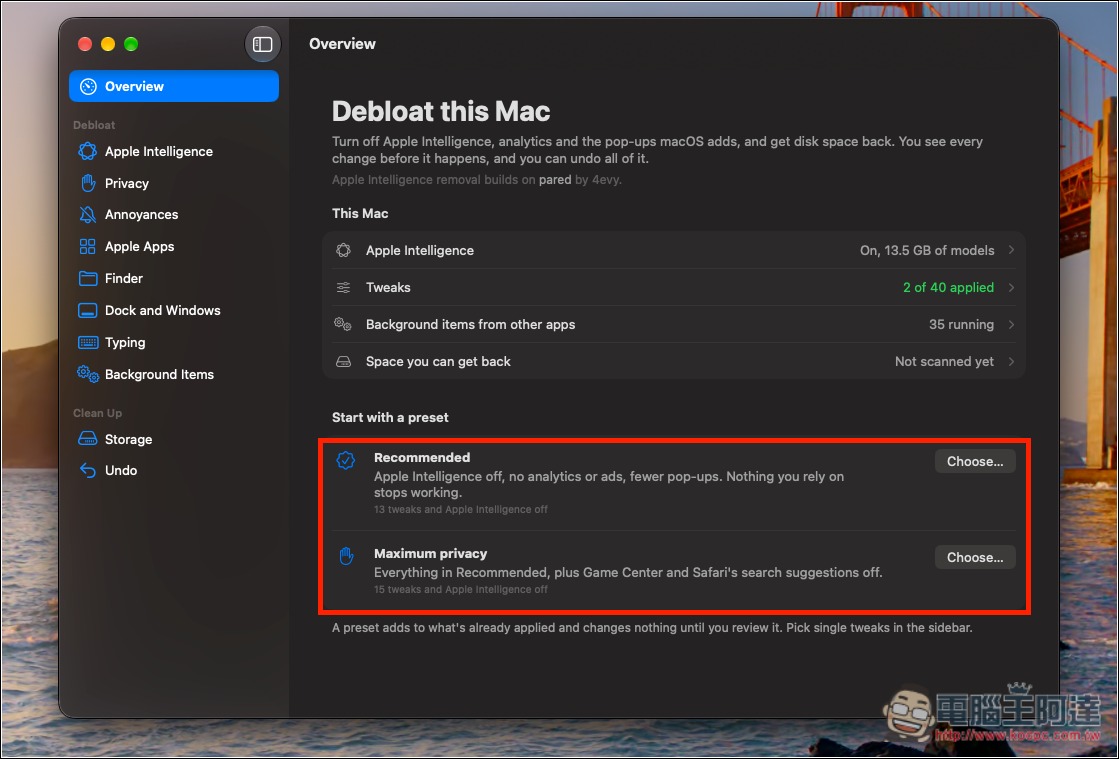Viewport: 1119px width, 759px height.
Task: Click the 'Not scanned yet' value
Action: coord(944,362)
